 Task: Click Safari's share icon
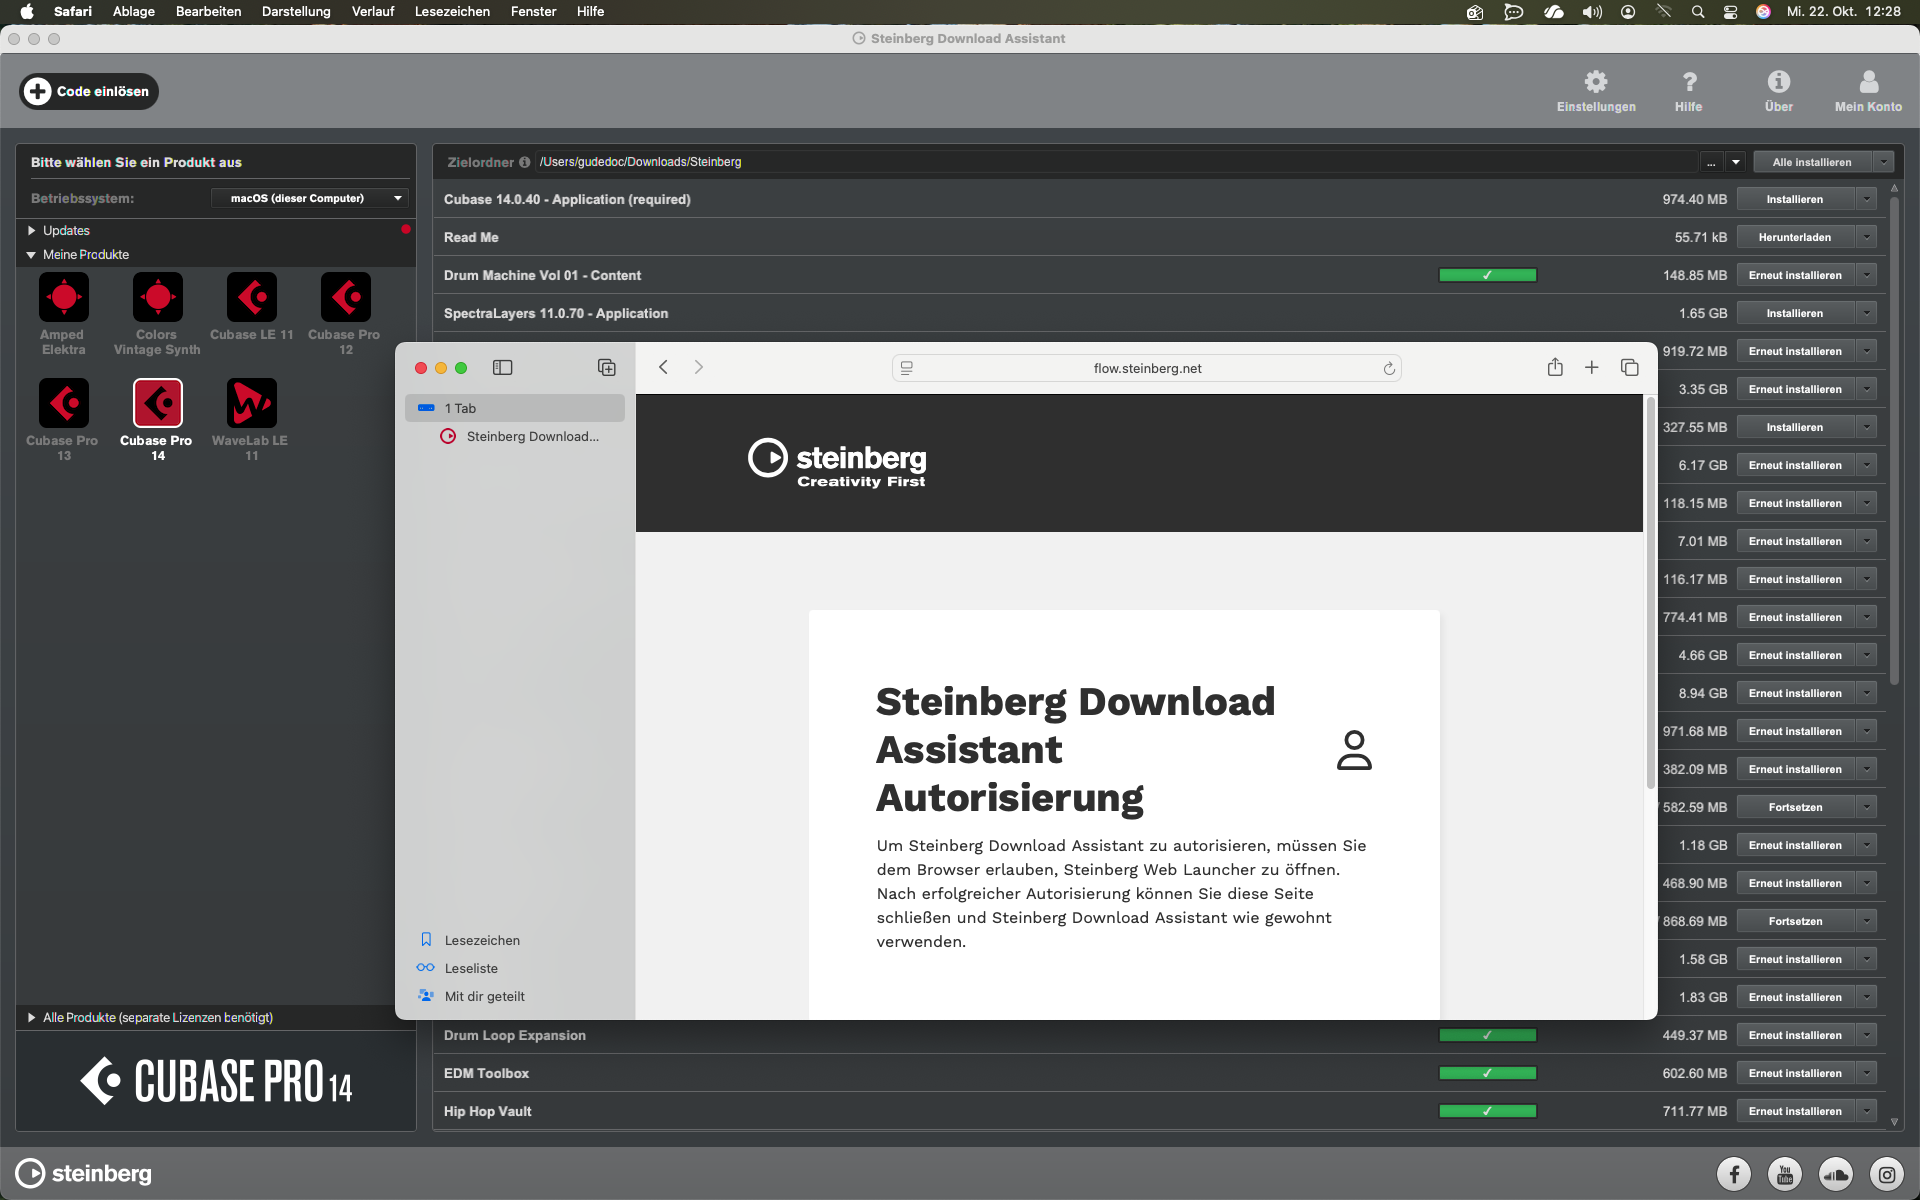tap(1555, 368)
